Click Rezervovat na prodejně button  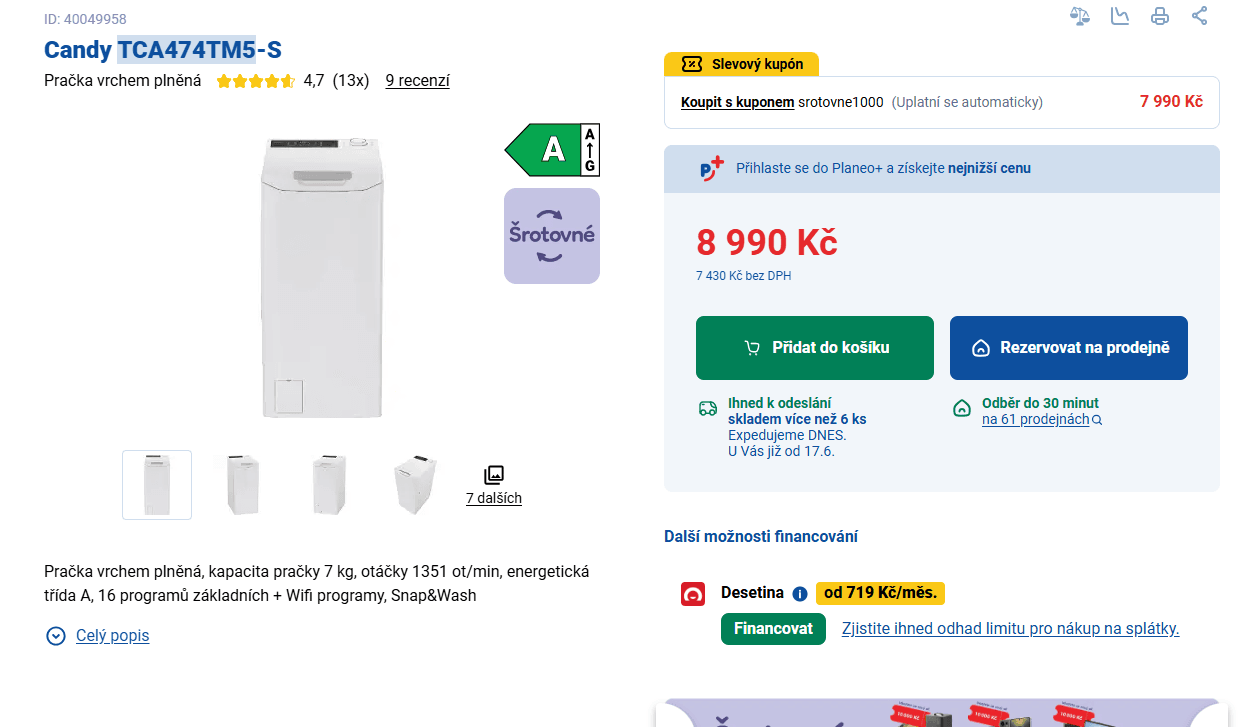[x=1068, y=347]
